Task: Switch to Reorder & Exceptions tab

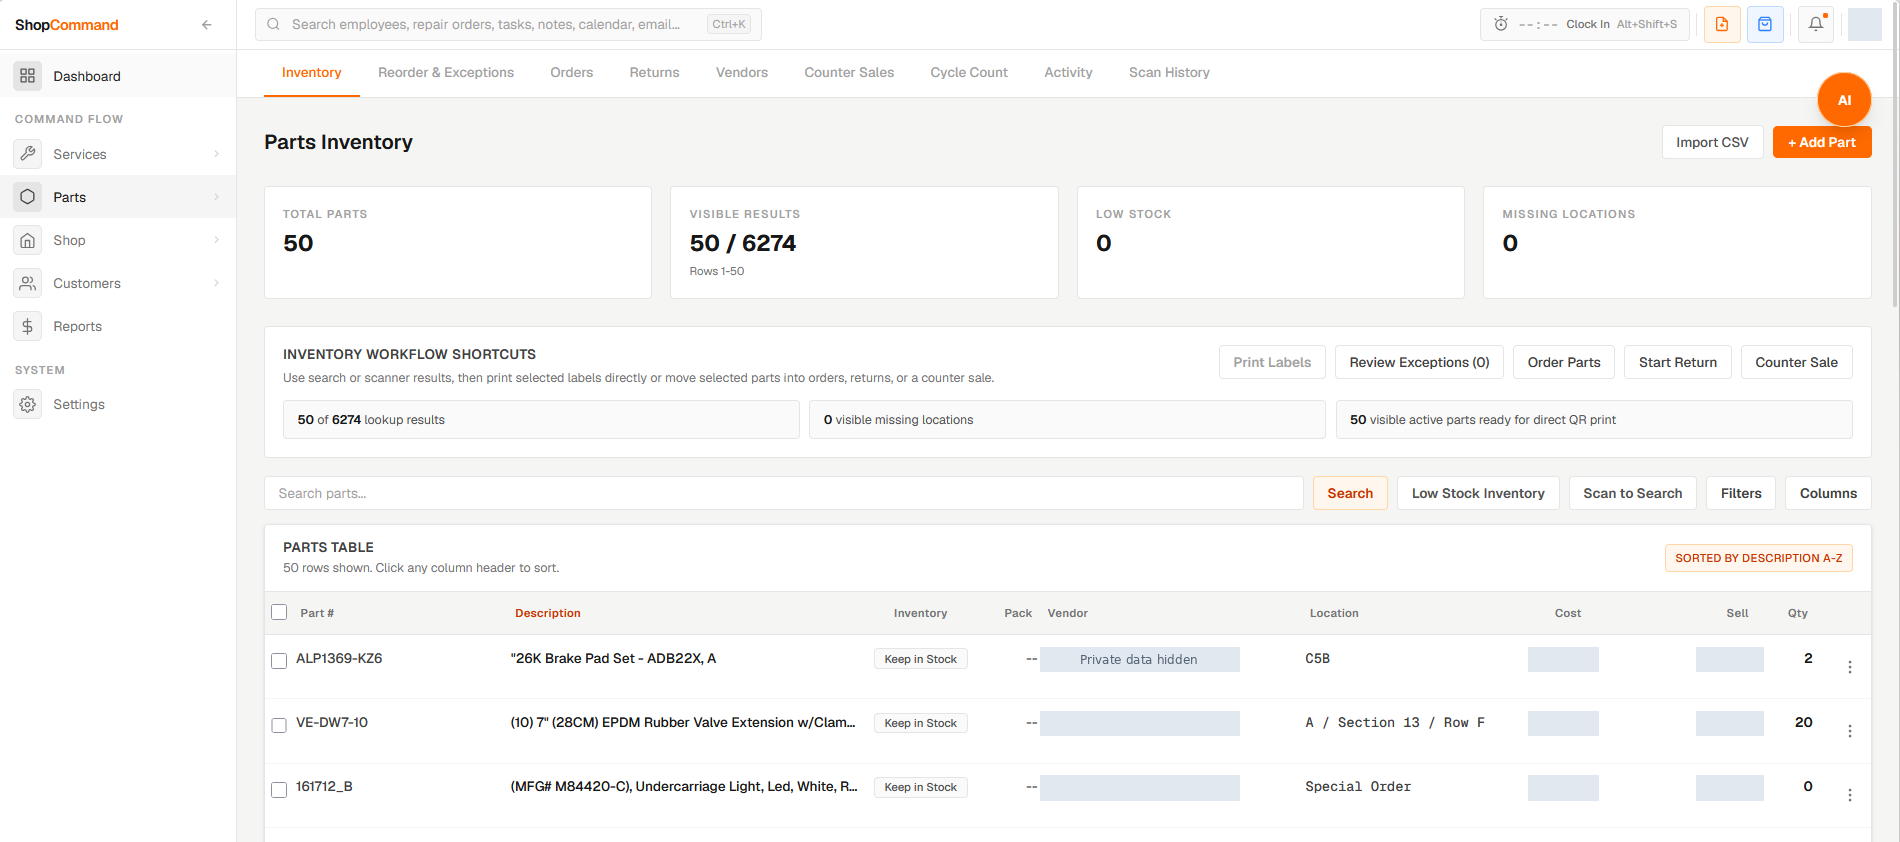Action: click(x=446, y=72)
